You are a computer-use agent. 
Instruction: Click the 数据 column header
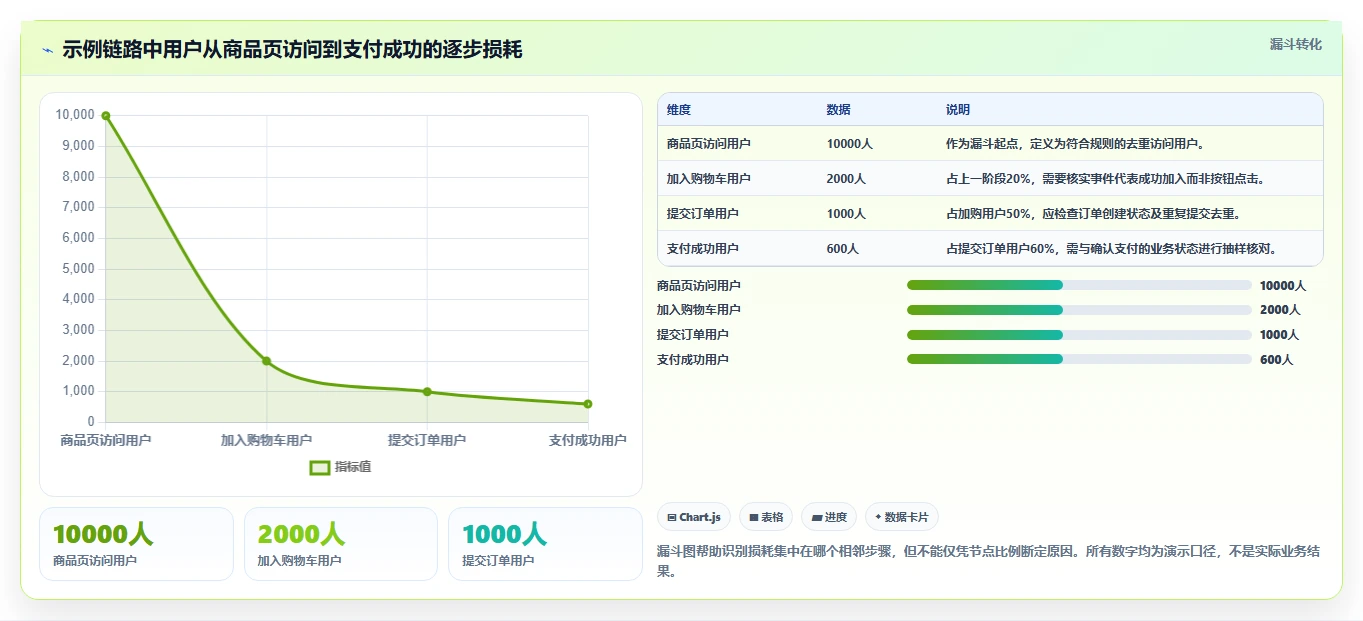coord(839,110)
